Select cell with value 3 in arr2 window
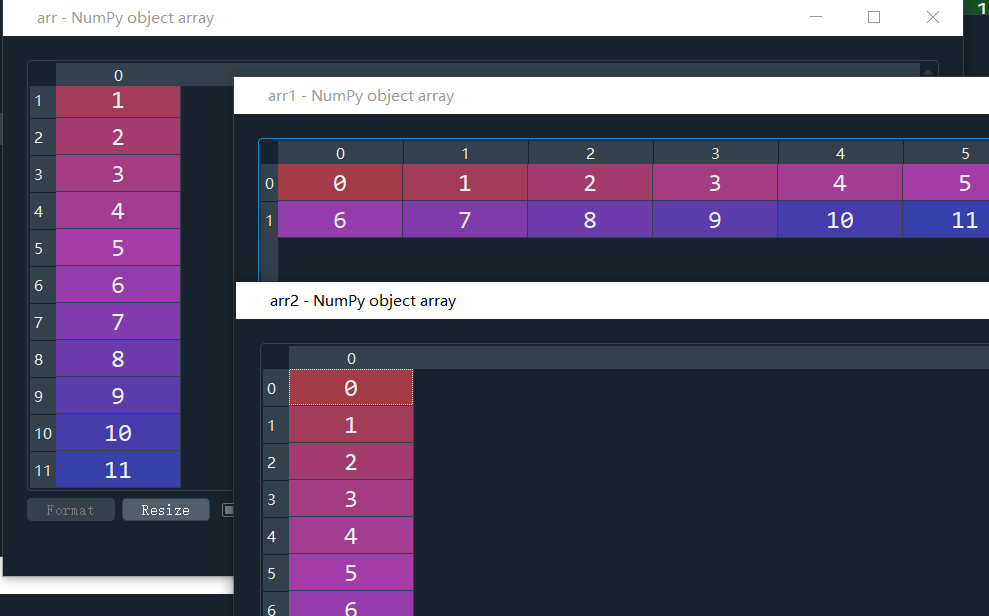 tap(351, 499)
